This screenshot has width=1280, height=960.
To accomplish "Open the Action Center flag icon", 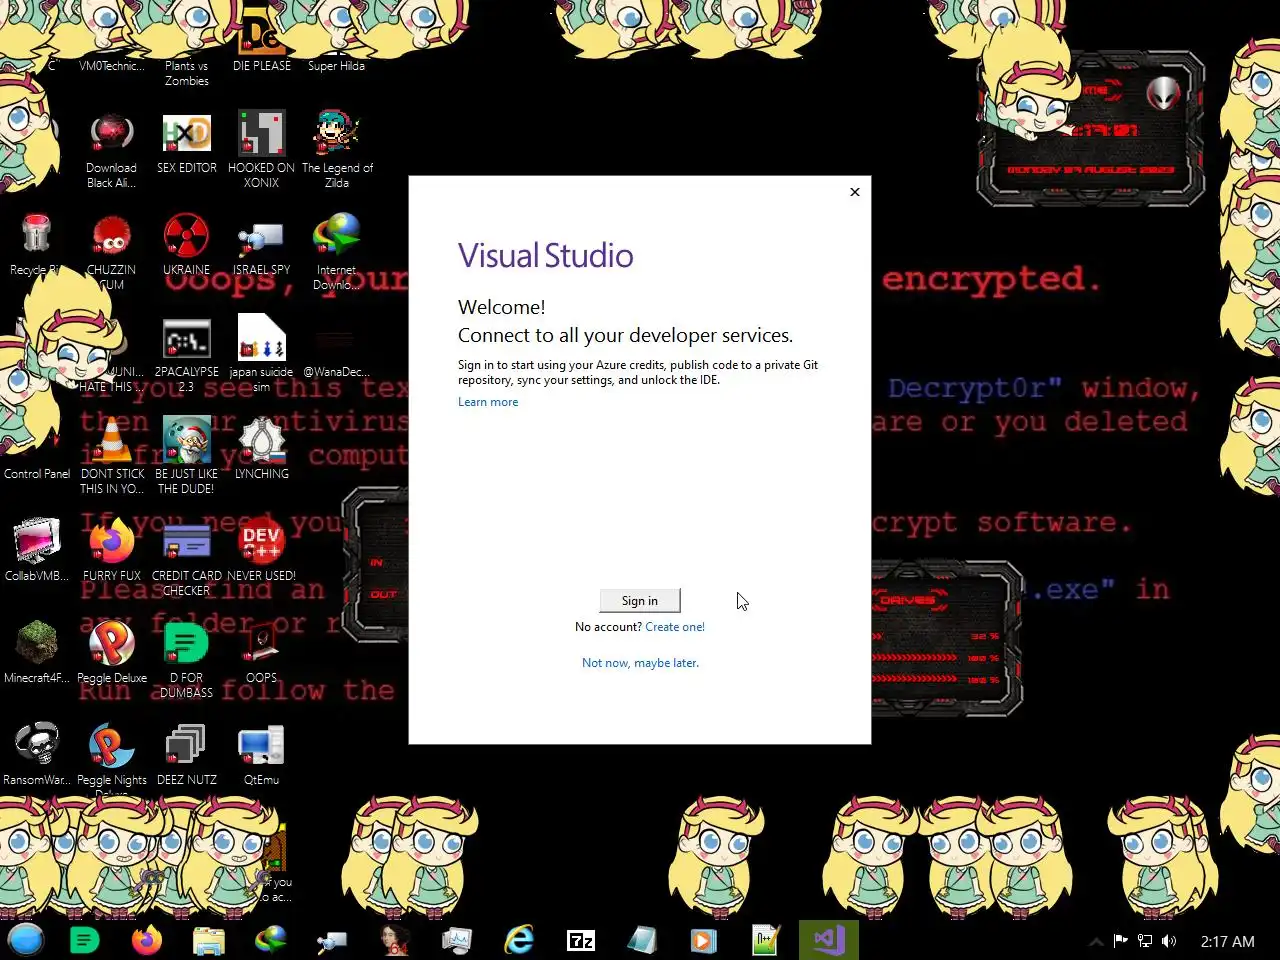I will (x=1120, y=941).
